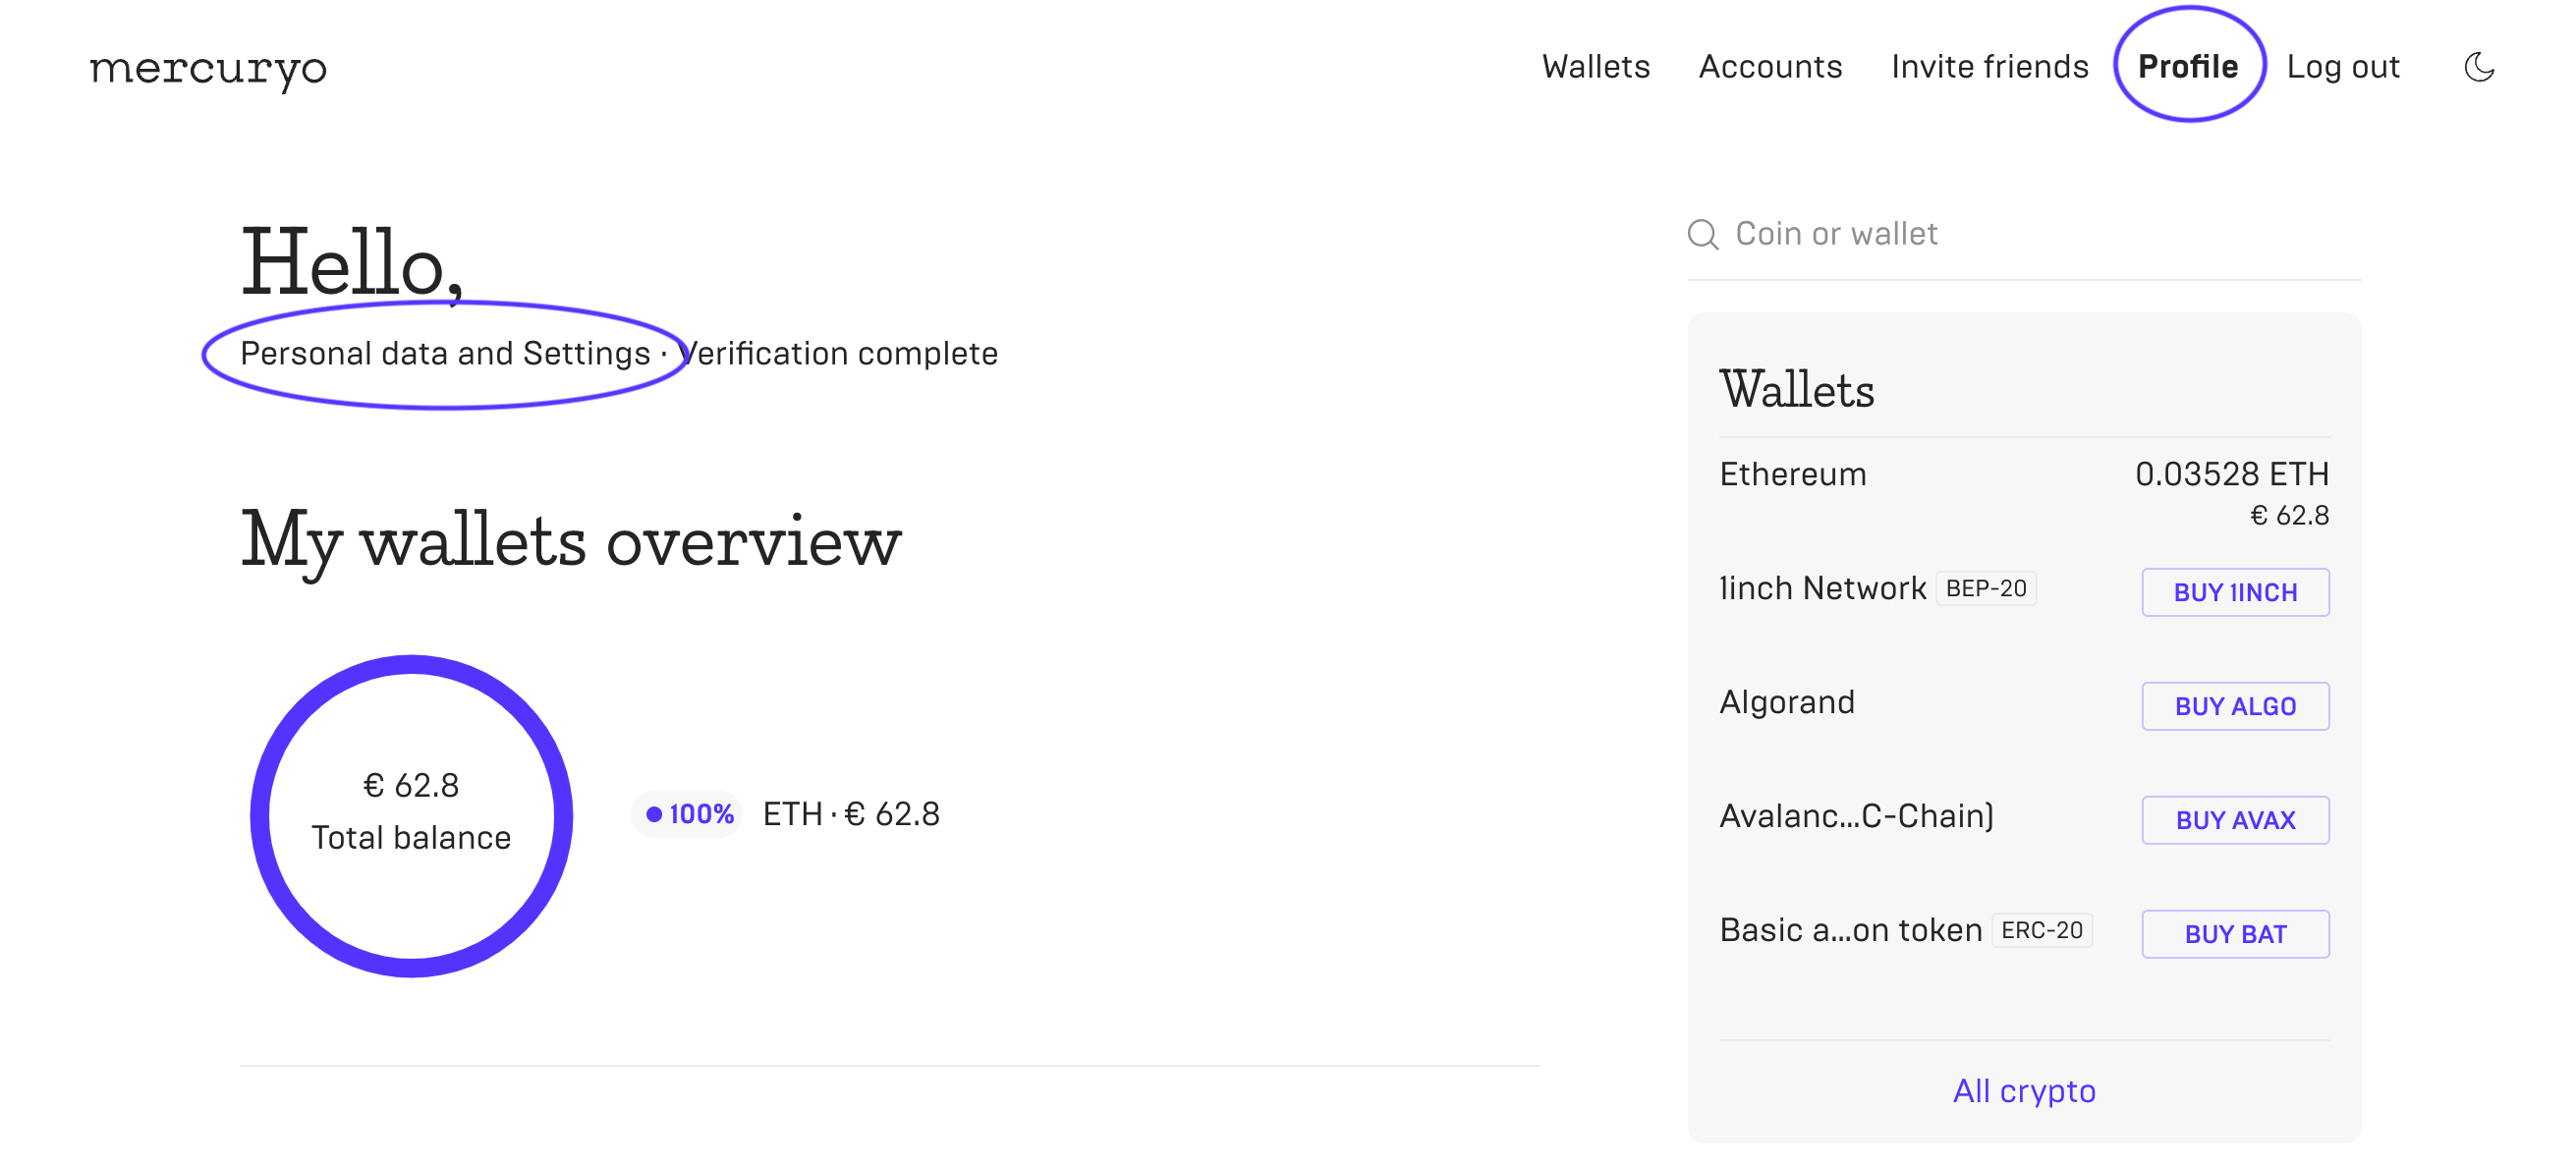This screenshot has height=1167, width=2576.
Task: Toggle dark mode with the moon icon
Action: coord(2478,67)
